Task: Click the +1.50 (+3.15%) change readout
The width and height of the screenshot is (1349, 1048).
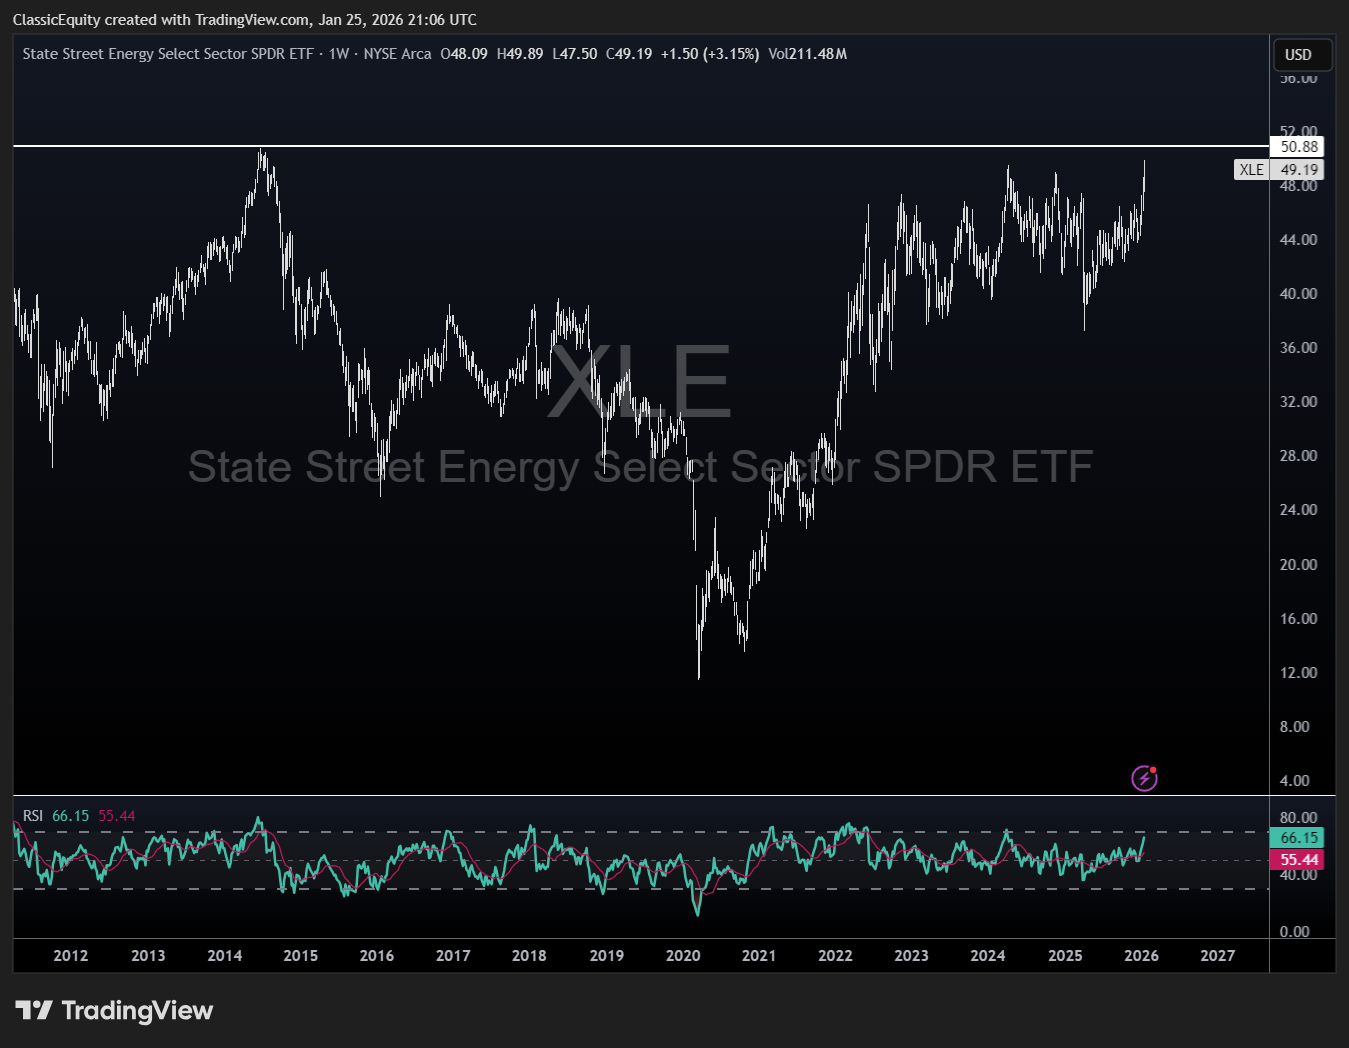Action: (x=710, y=54)
